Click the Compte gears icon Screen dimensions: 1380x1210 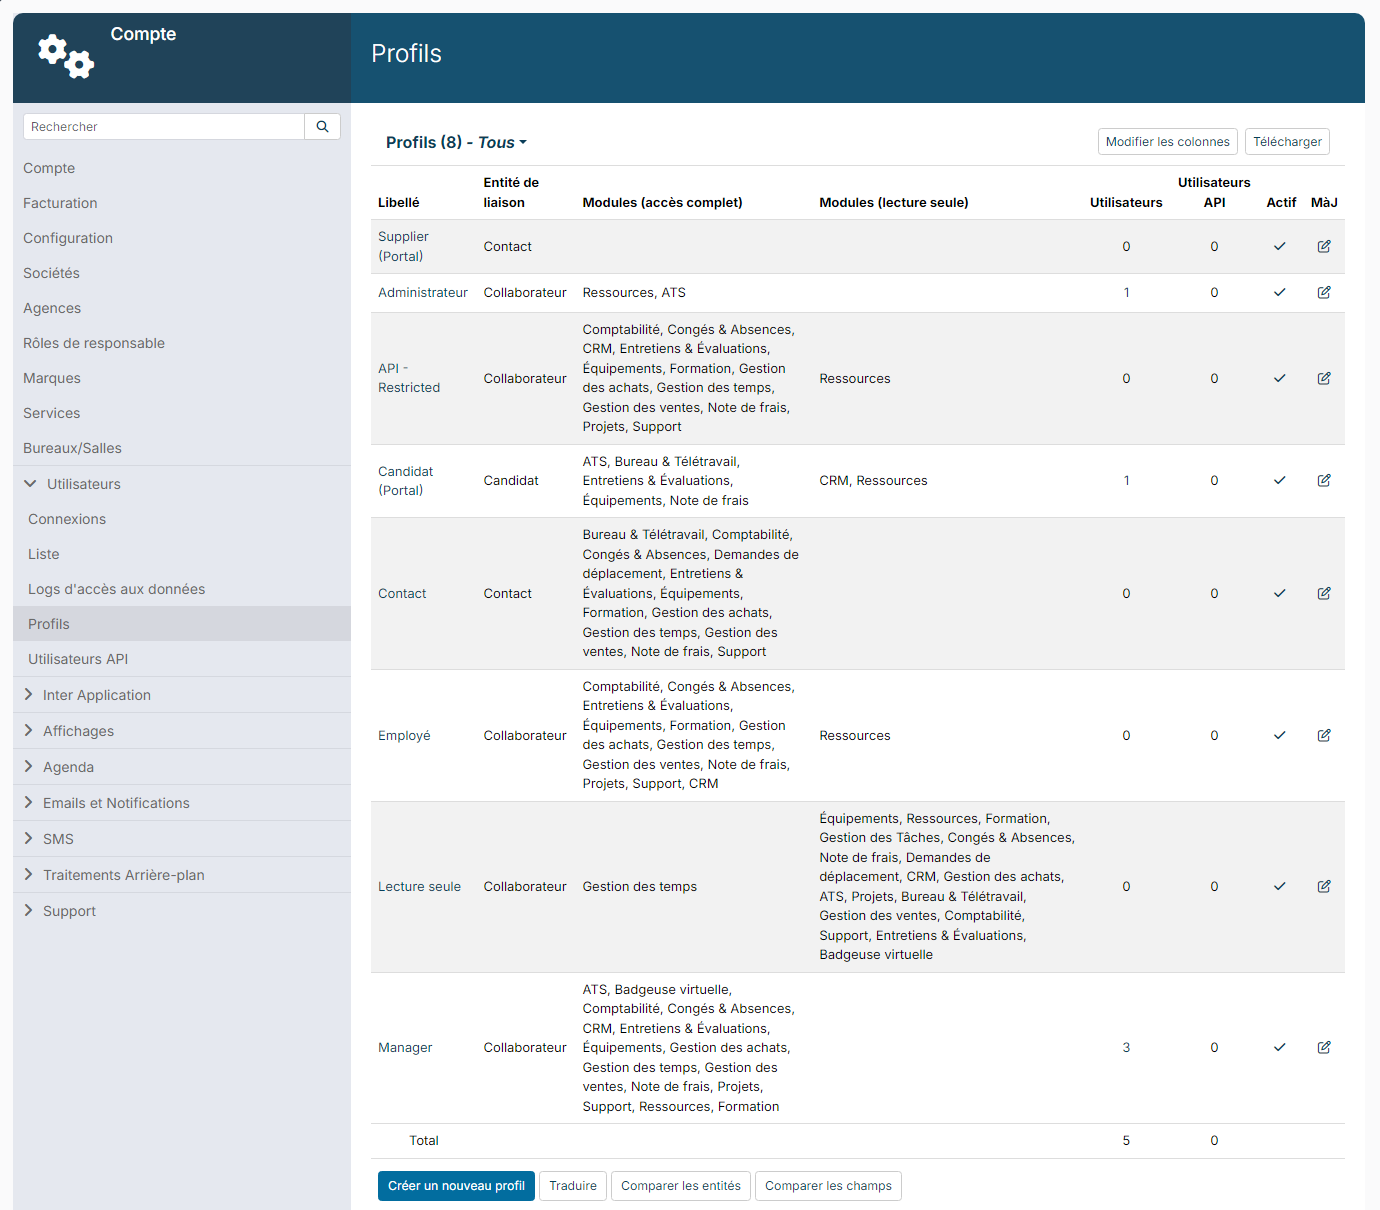tap(66, 56)
